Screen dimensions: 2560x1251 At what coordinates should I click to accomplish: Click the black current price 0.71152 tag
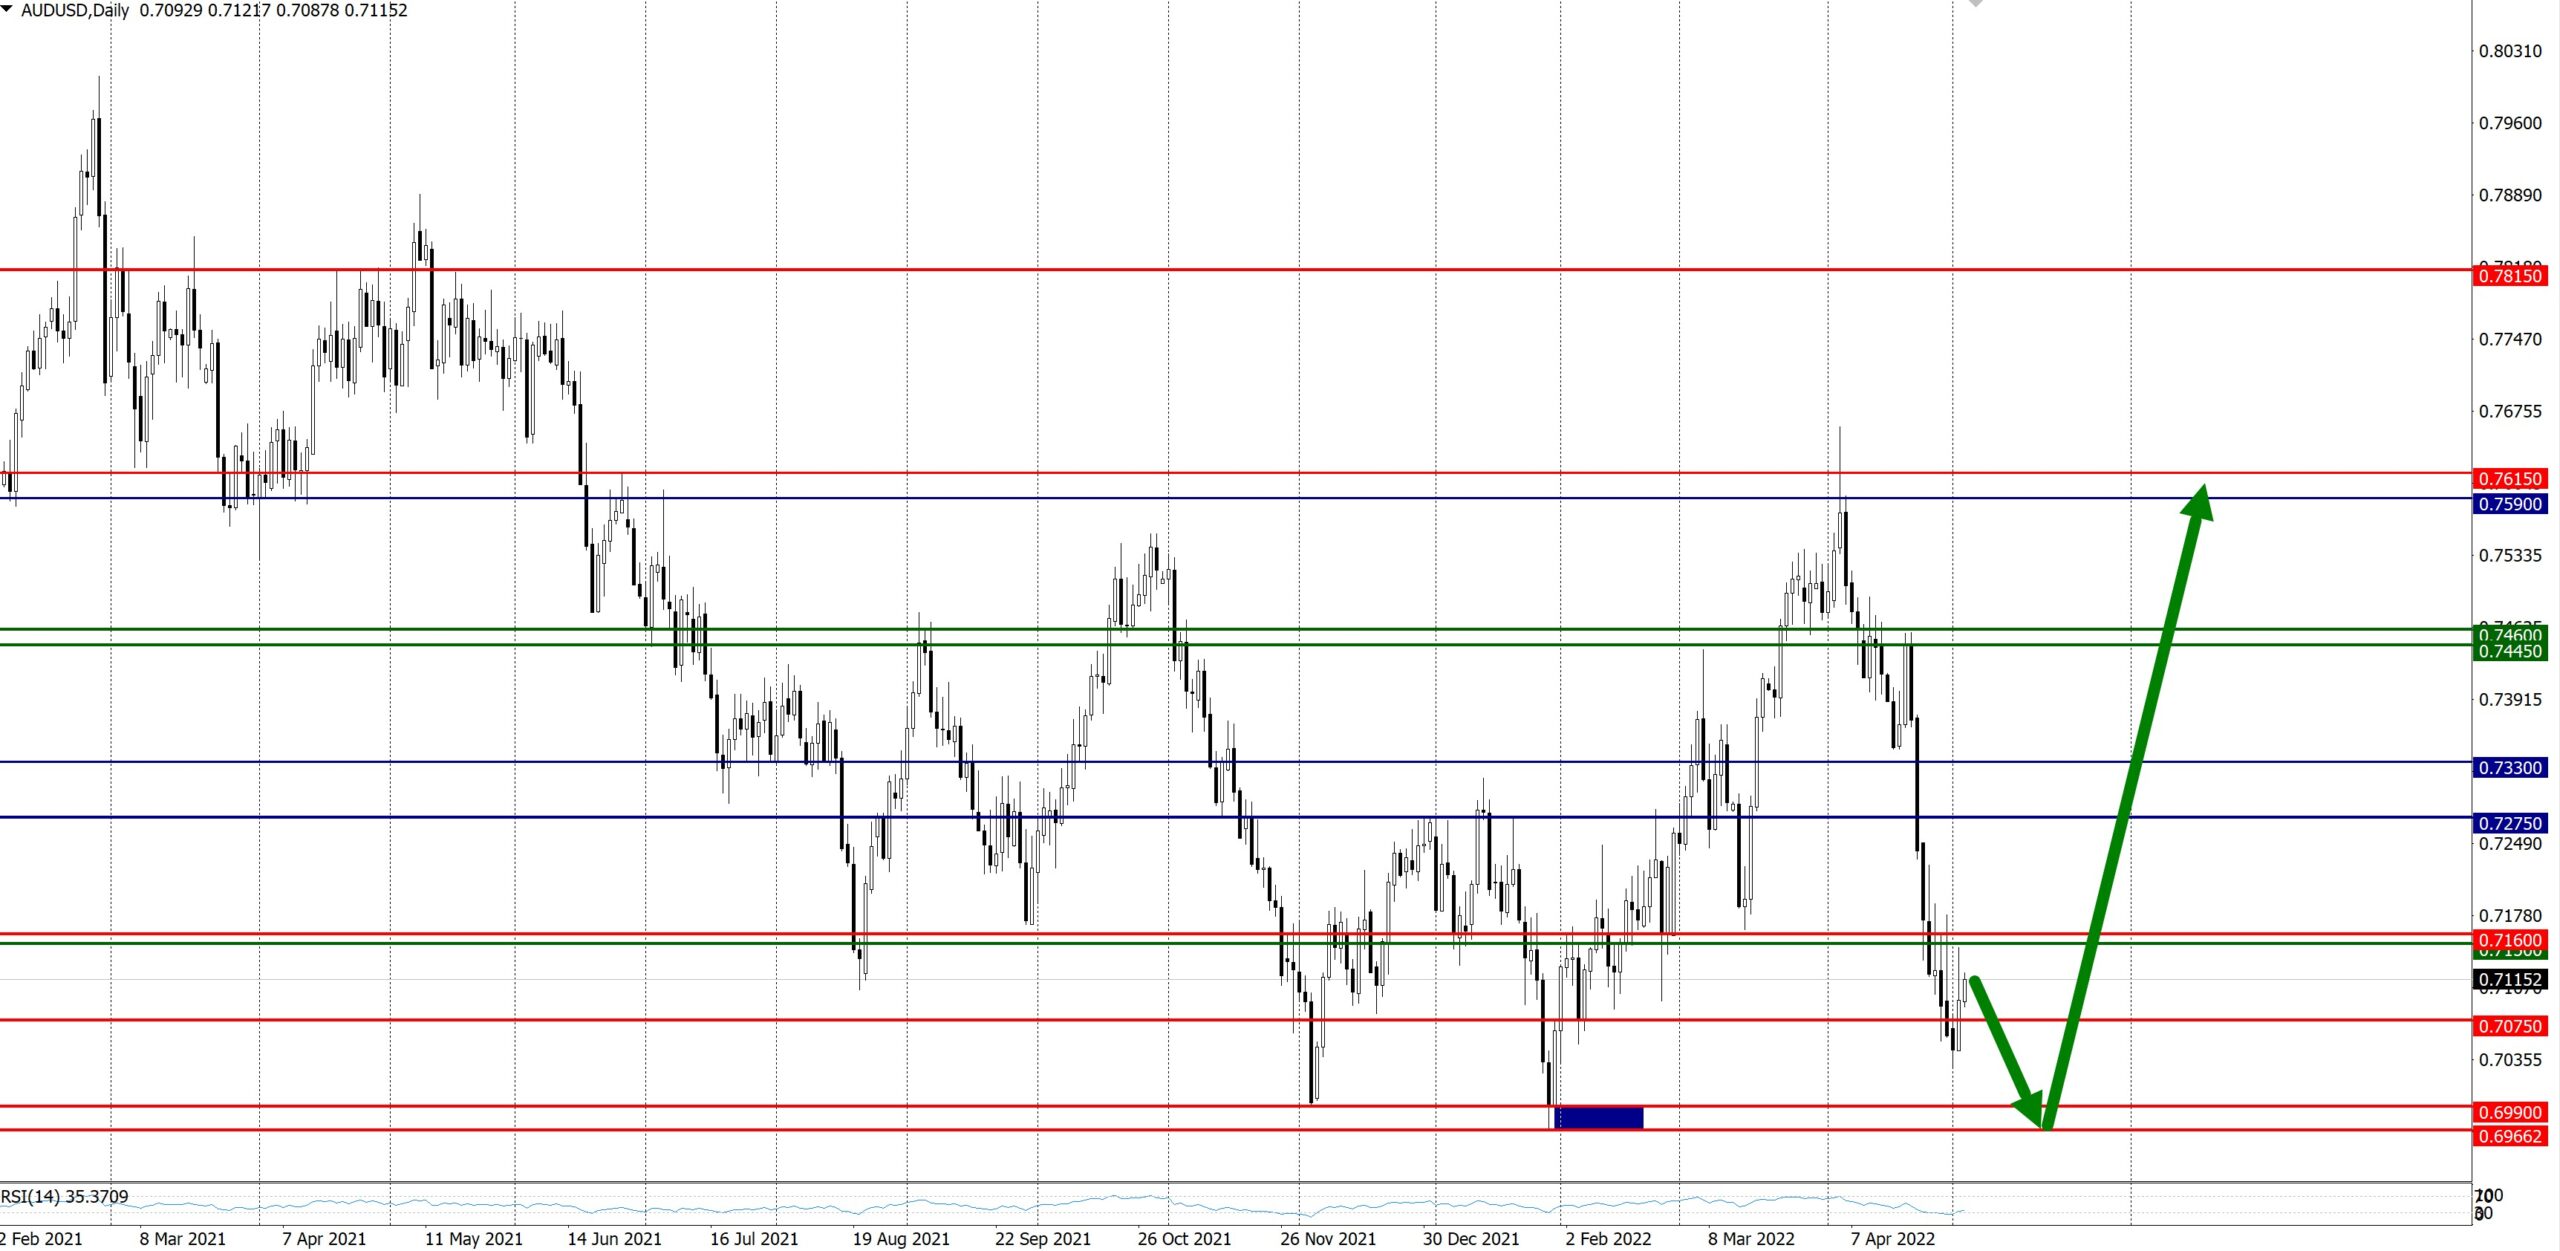2510,979
